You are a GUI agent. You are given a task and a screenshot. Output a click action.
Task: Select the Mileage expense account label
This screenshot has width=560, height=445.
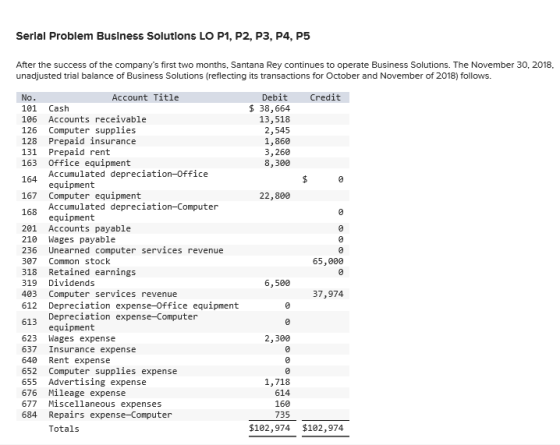[x=87, y=393]
